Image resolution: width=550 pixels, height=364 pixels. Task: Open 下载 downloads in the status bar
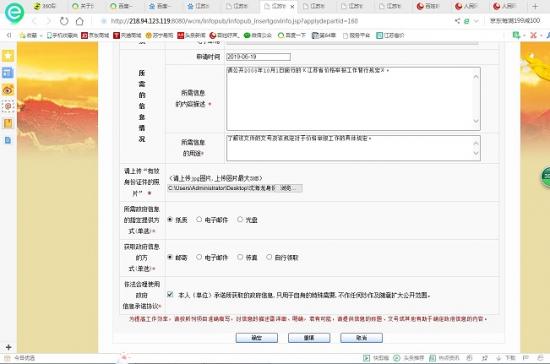(x=505, y=358)
